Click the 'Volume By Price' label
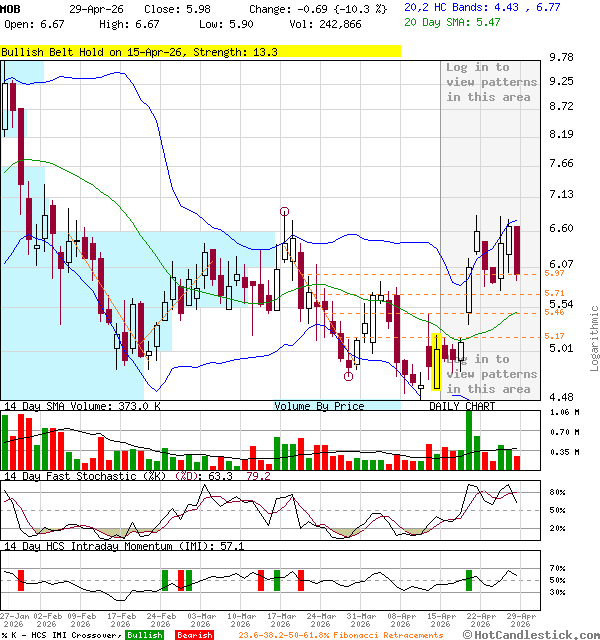 pos(319,406)
